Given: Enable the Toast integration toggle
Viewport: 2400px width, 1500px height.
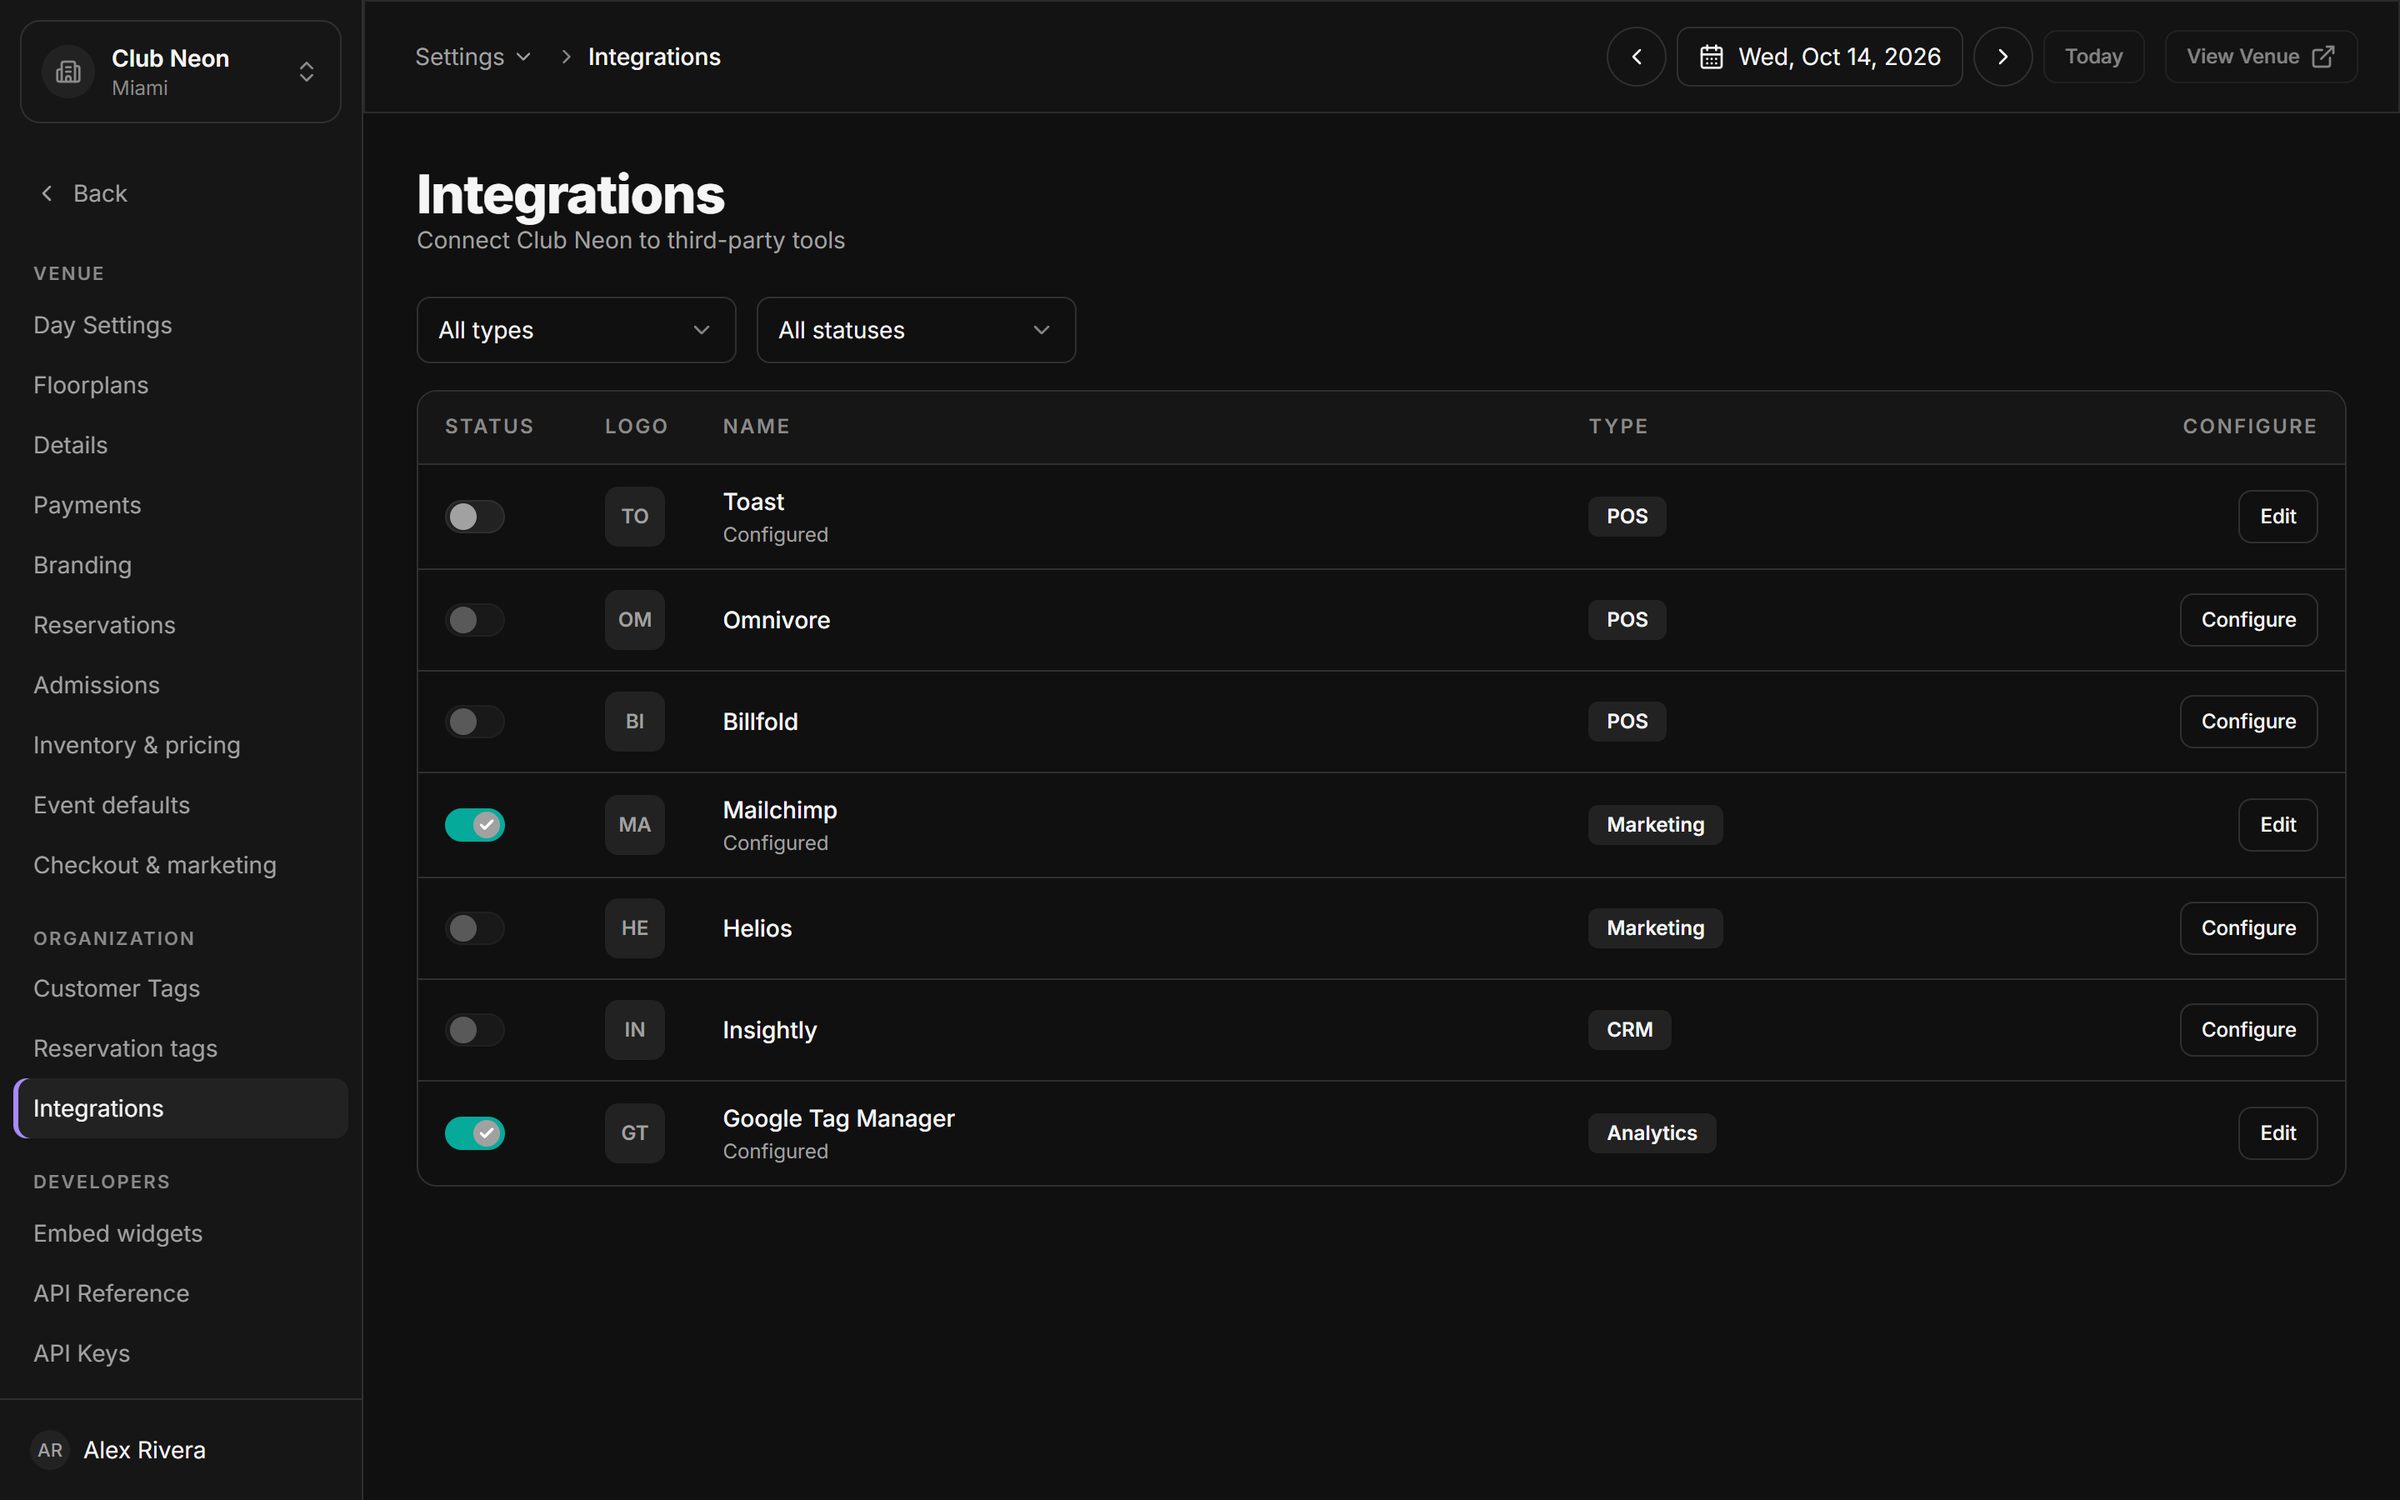Looking at the screenshot, I should (x=474, y=516).
